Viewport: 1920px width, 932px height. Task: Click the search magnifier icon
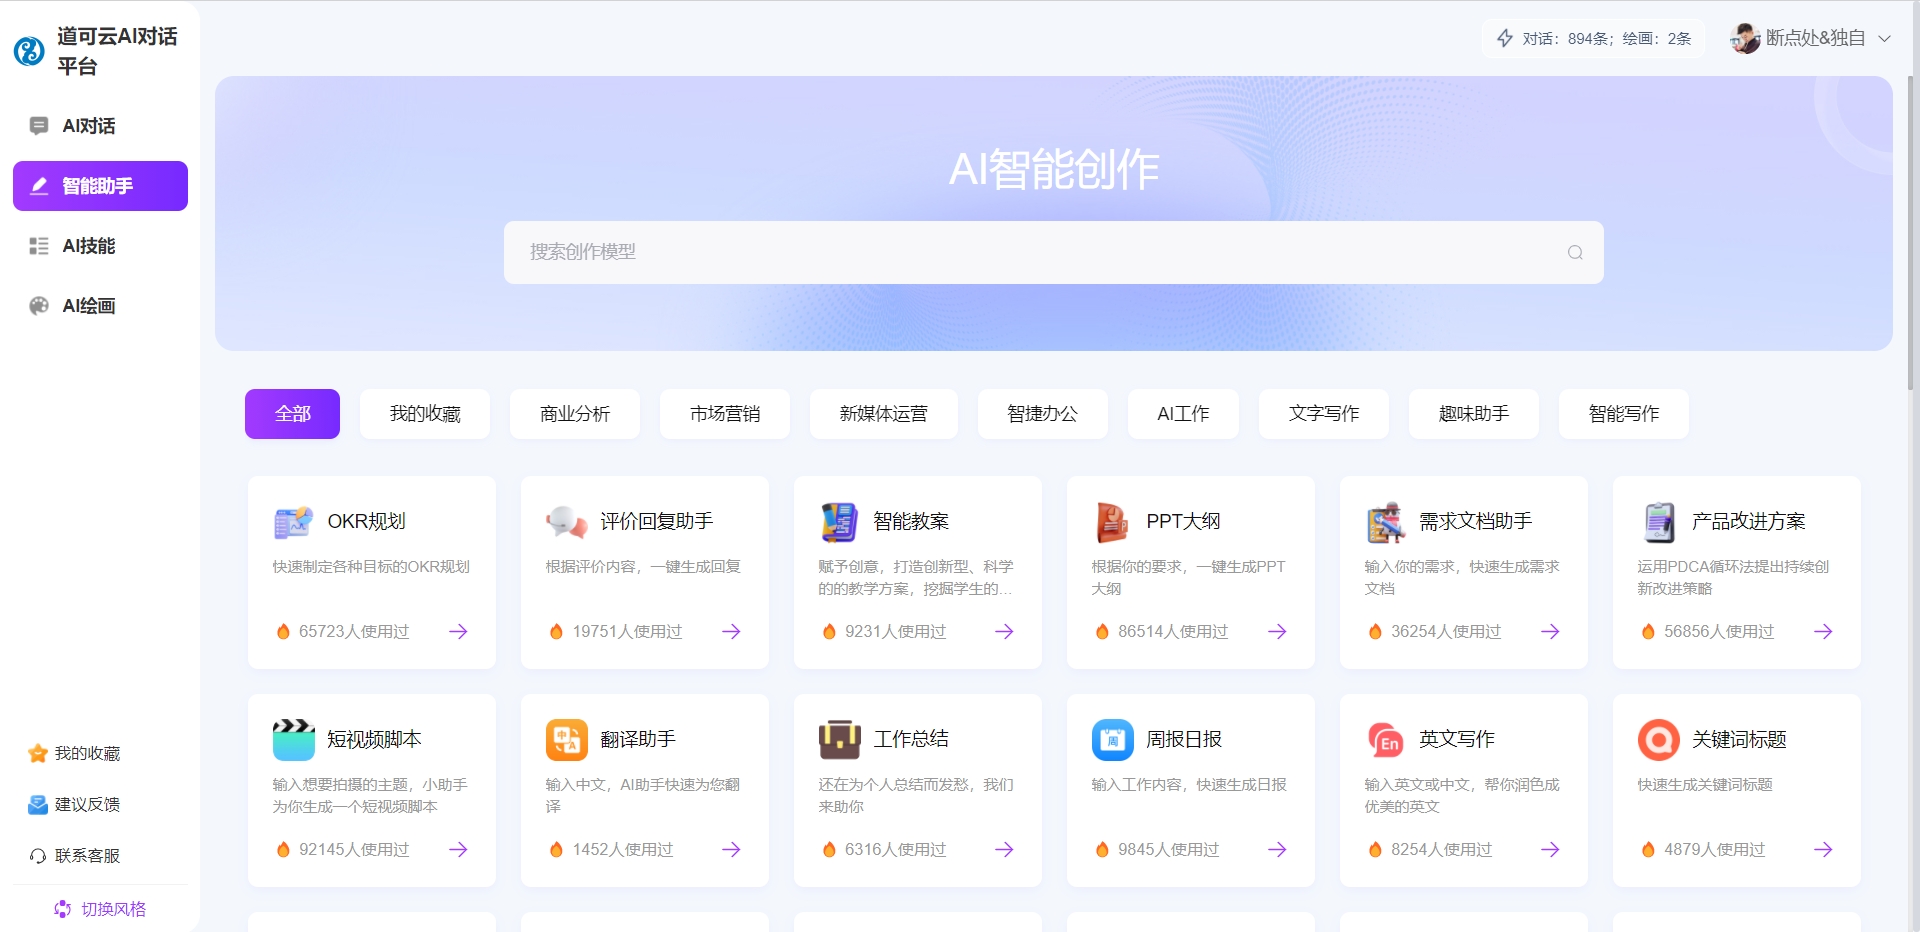(1575, 253)
